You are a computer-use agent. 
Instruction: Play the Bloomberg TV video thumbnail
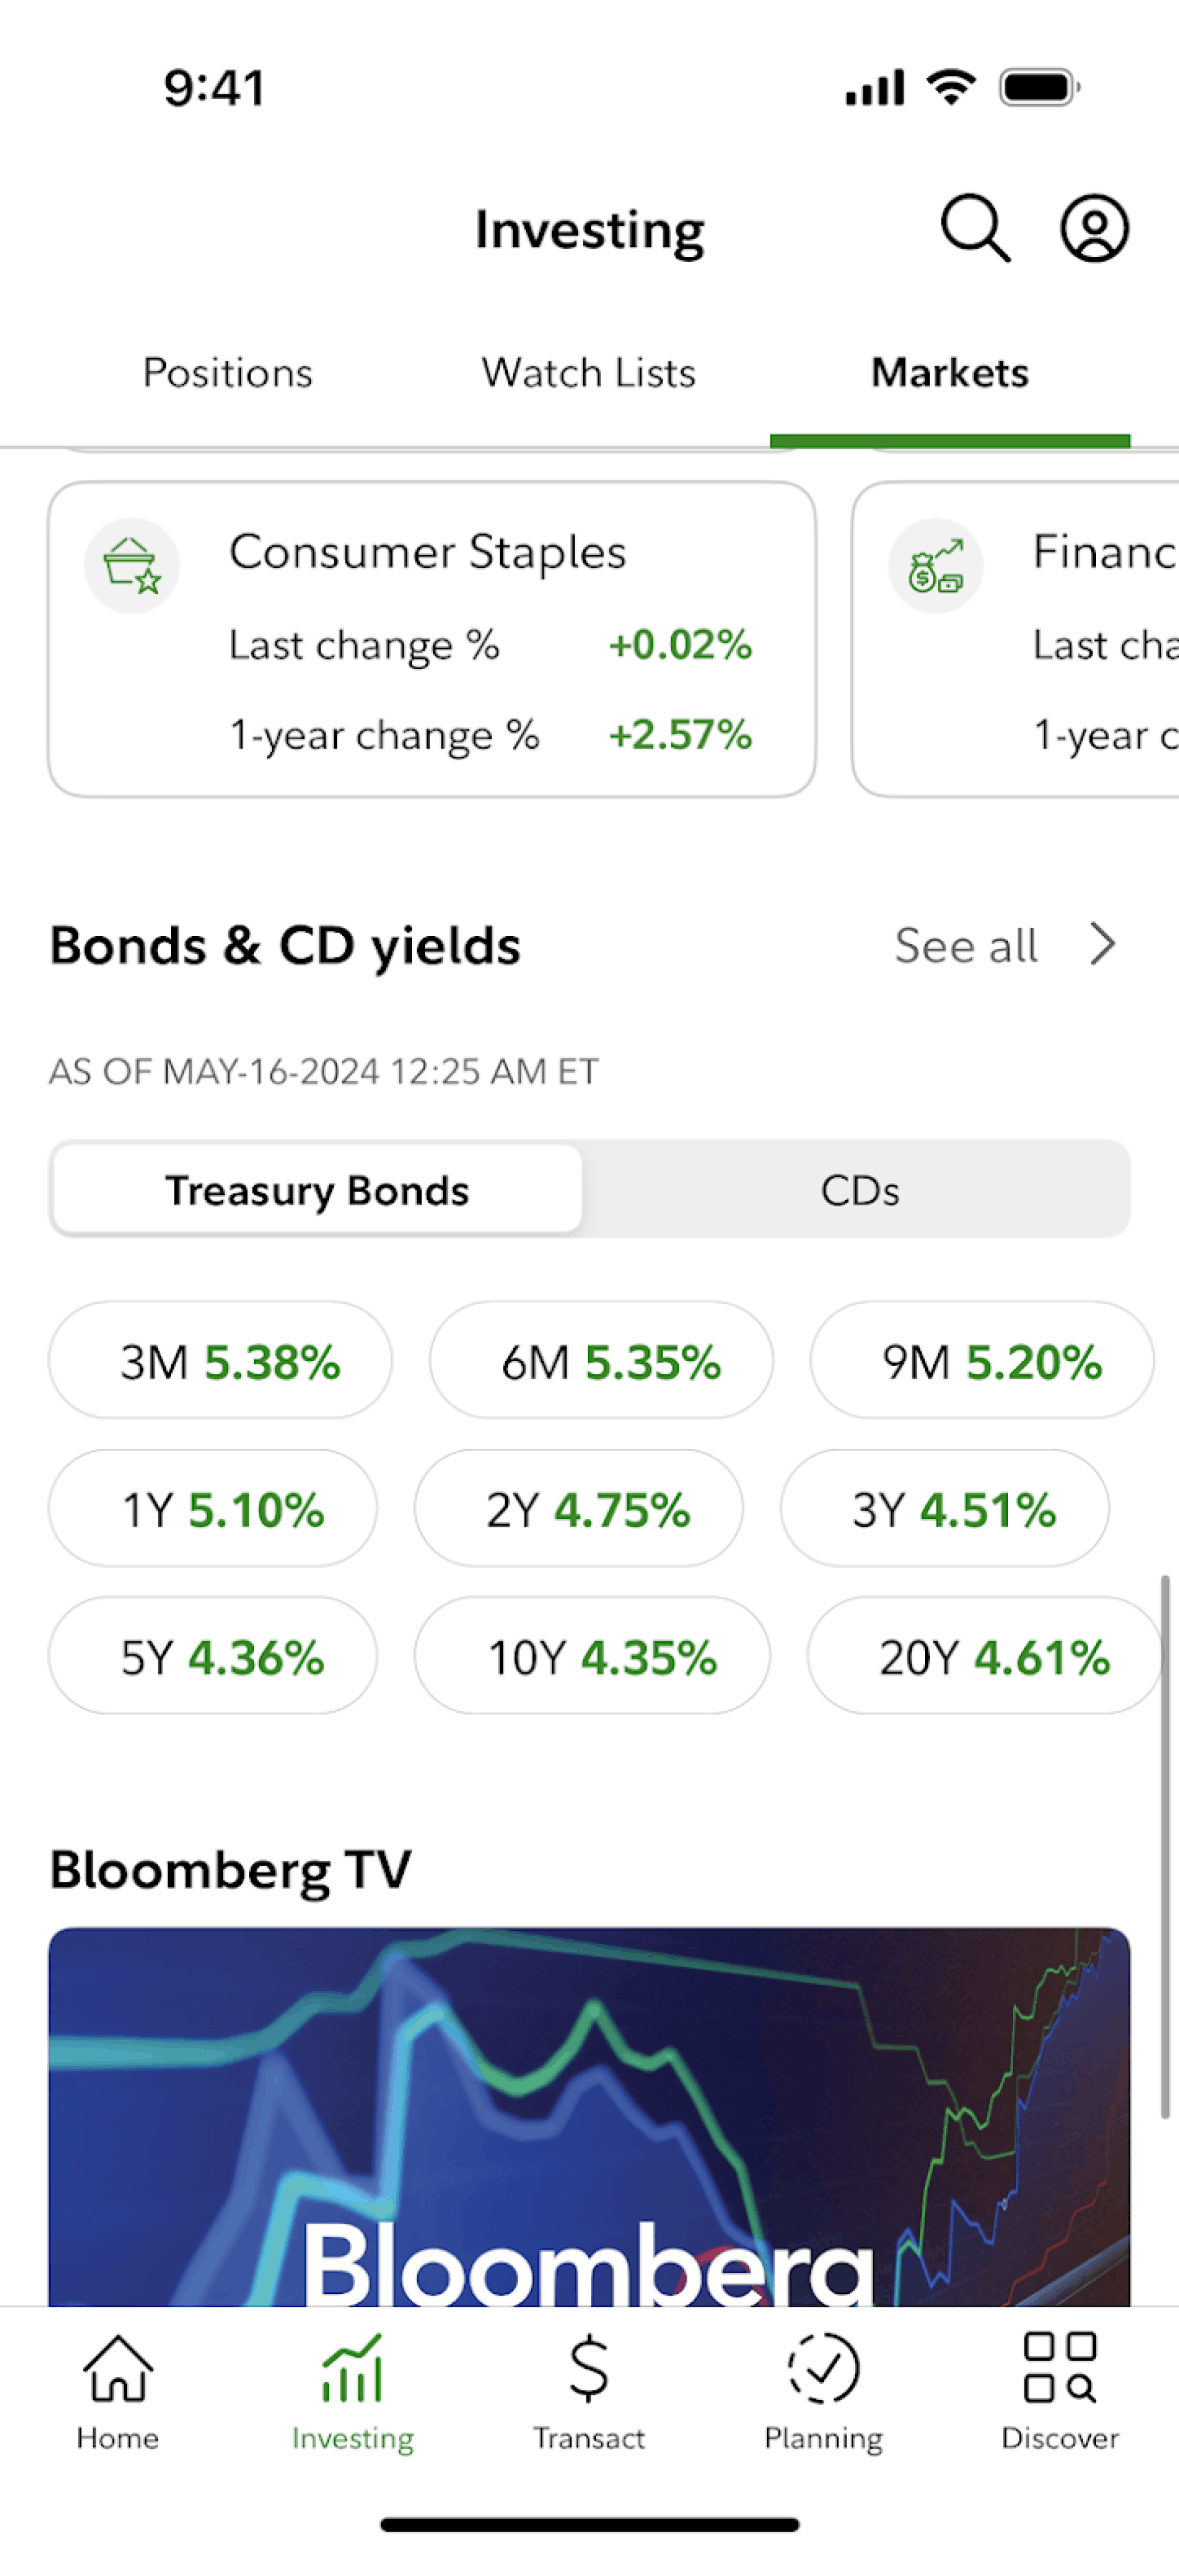point(589,2115)
